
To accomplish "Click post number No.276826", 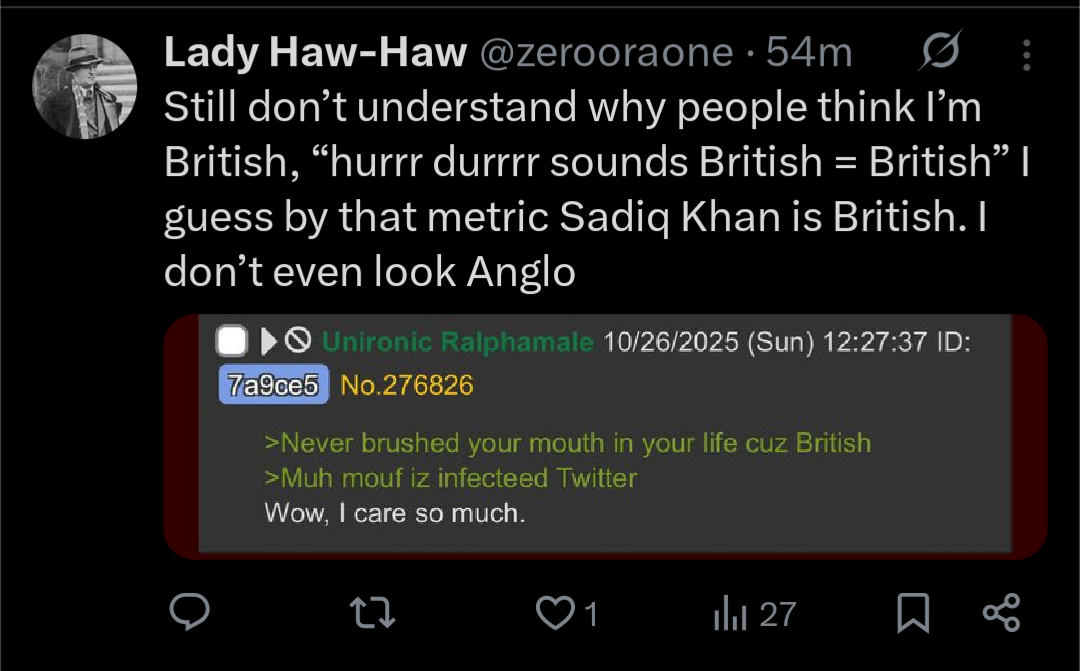I will (x=406, y=385).
